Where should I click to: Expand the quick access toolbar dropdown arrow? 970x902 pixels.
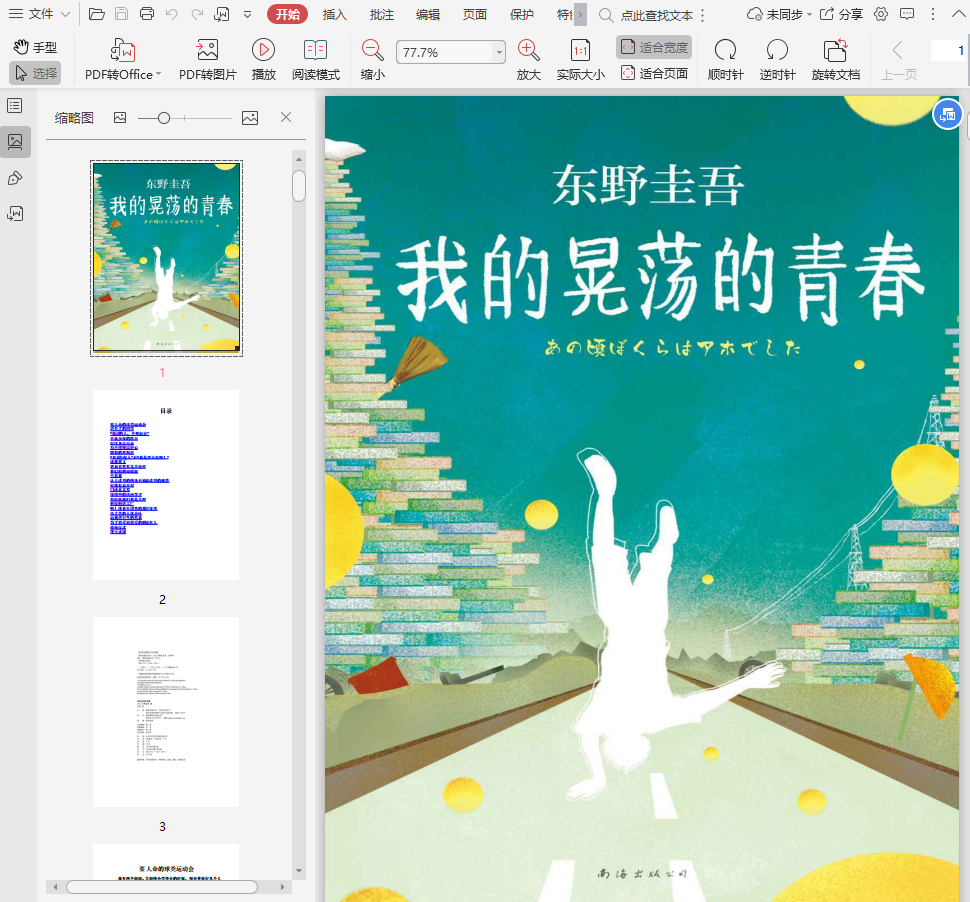click(x=247, y=14)
